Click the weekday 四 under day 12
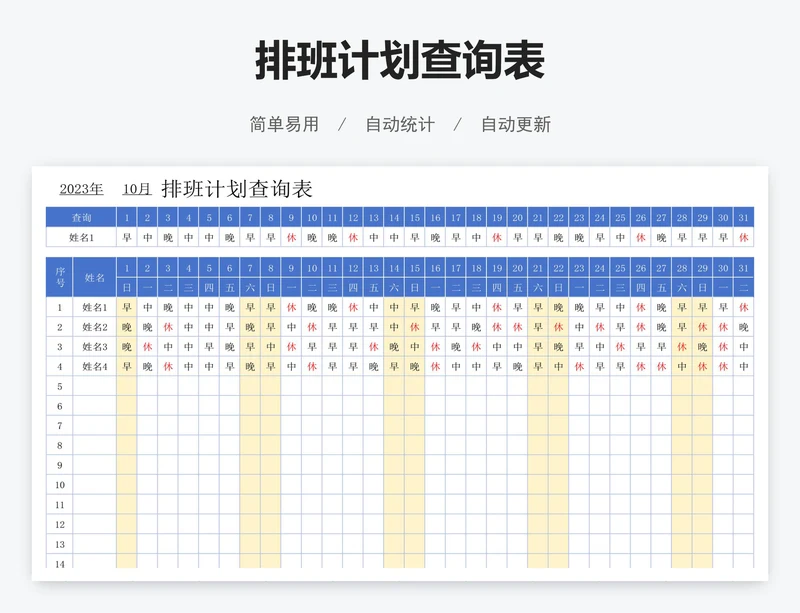Viewport: 800px width, 613px height. click(353, 288)
